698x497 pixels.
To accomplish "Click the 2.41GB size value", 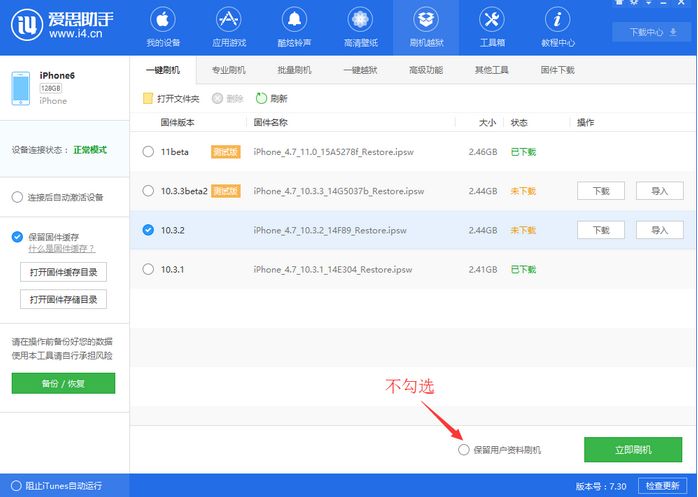I will [x=483, y=269].
